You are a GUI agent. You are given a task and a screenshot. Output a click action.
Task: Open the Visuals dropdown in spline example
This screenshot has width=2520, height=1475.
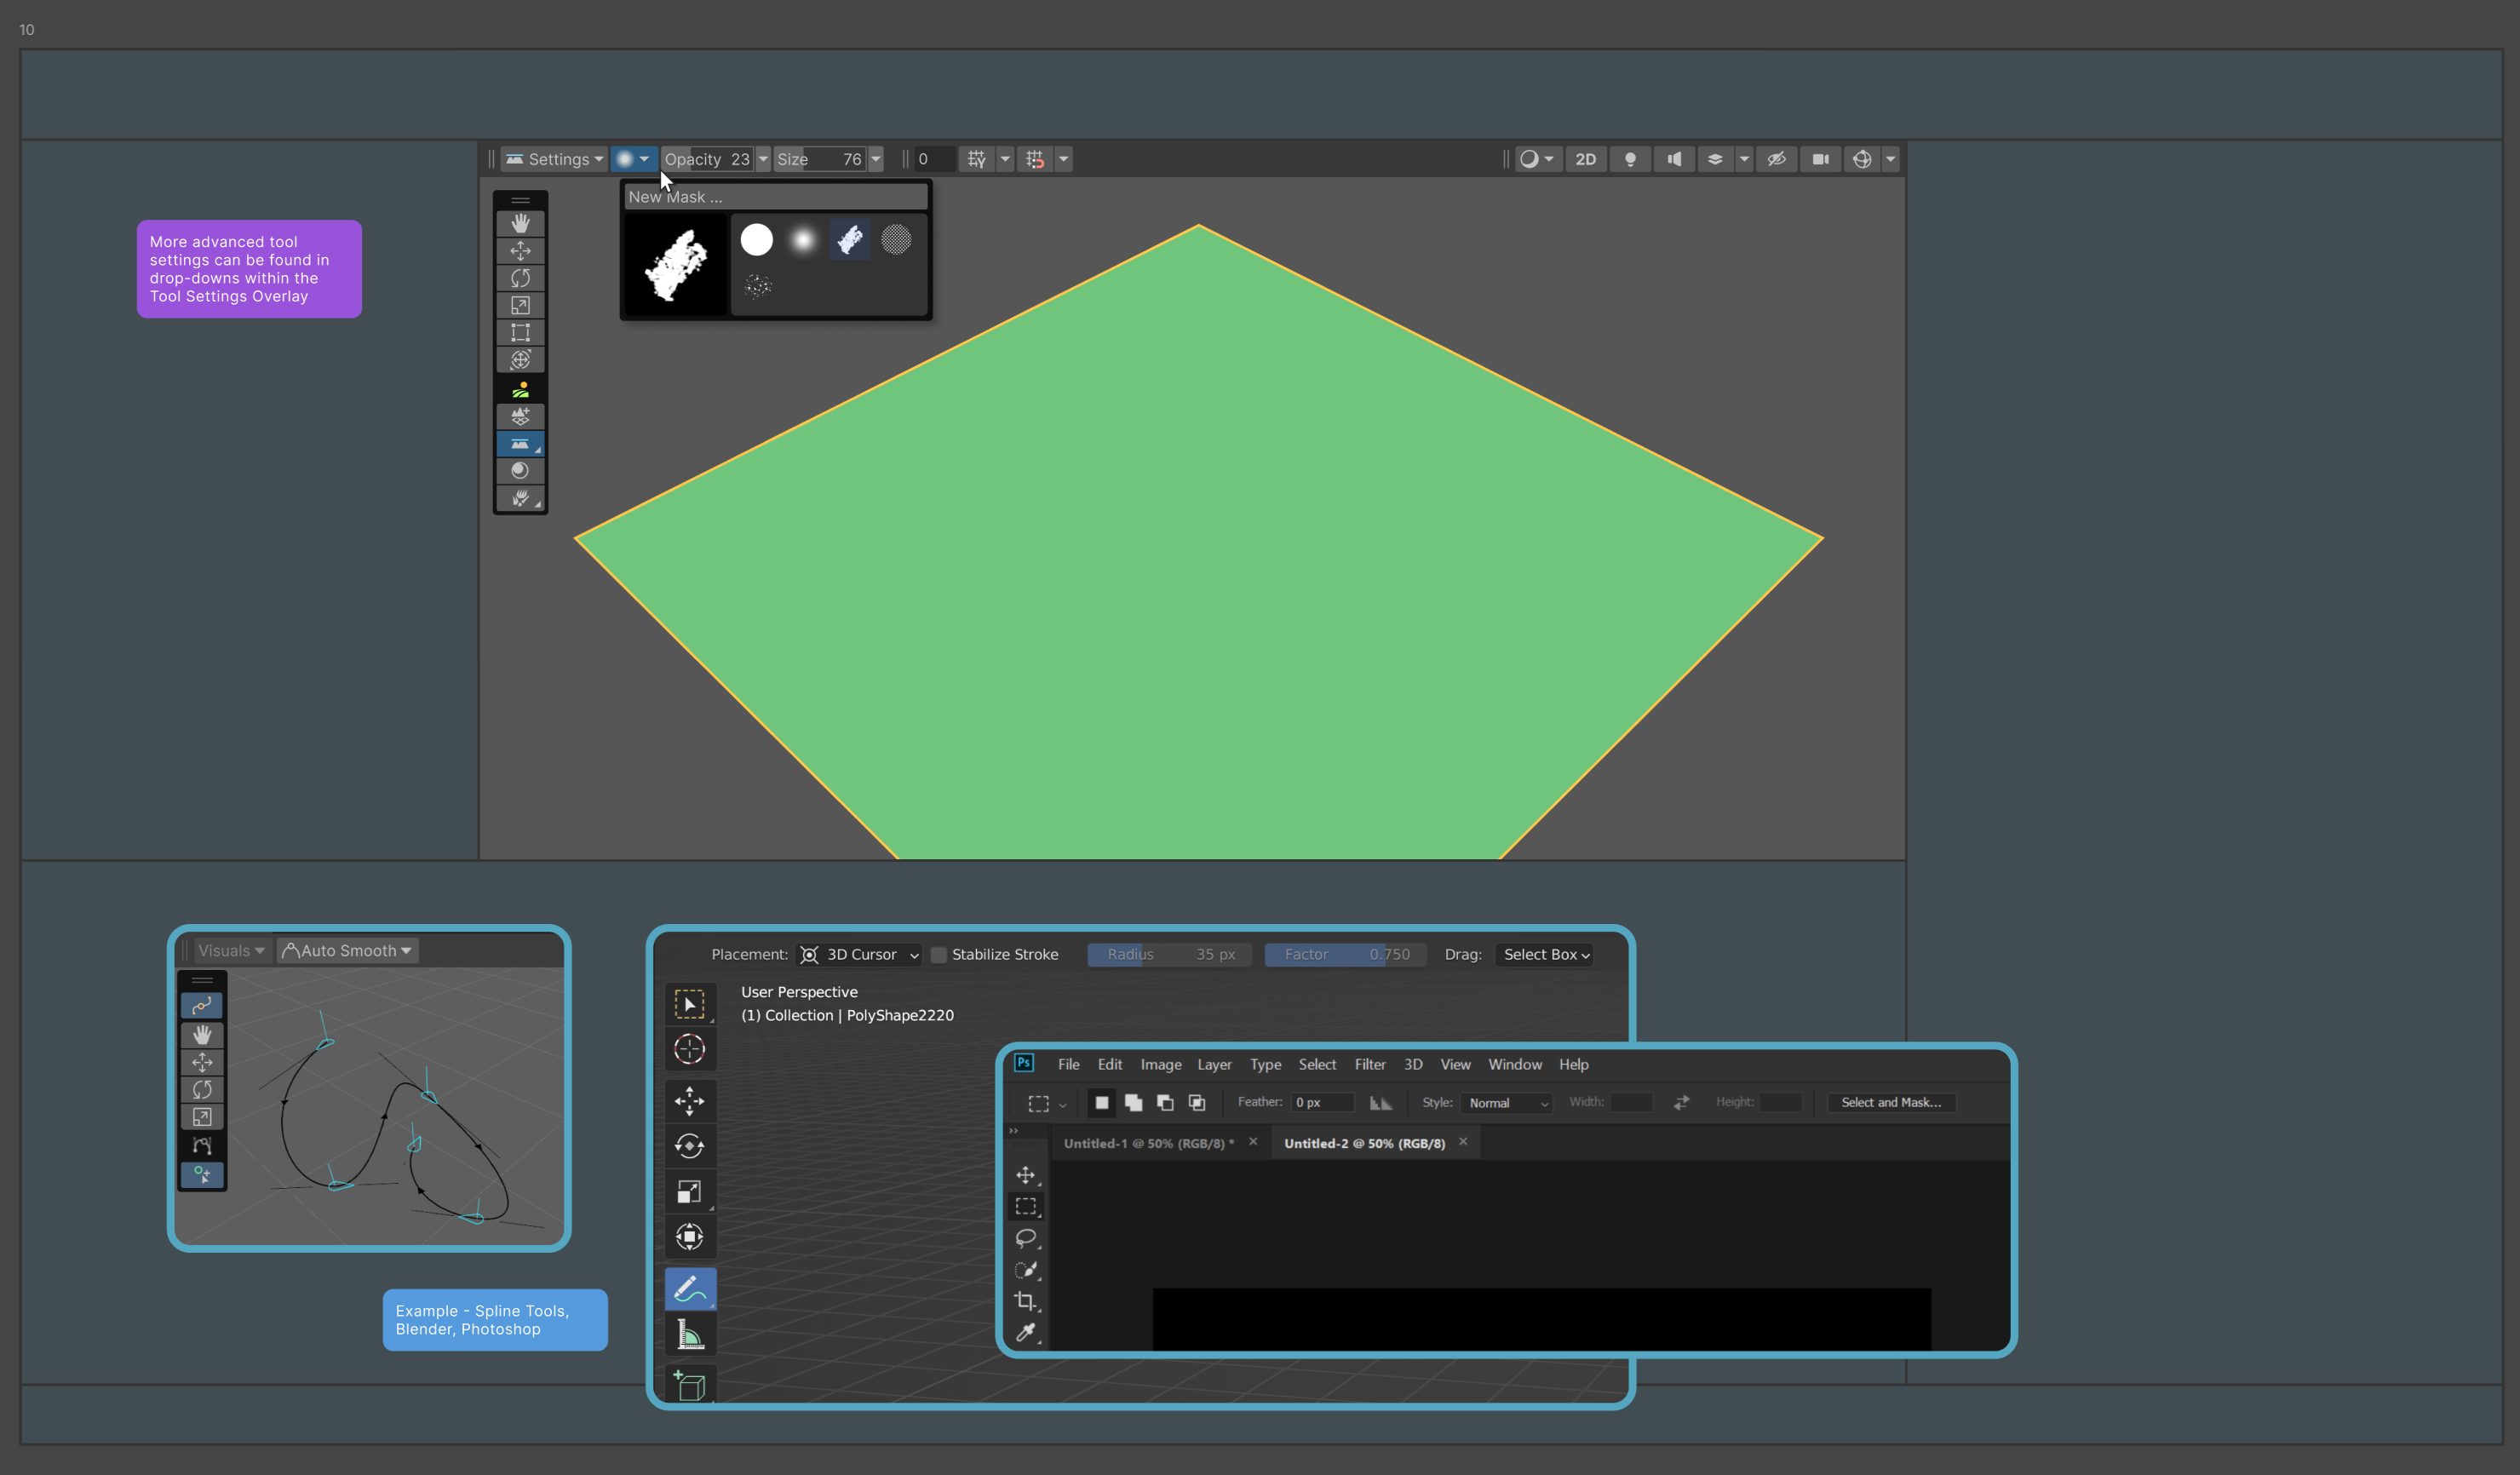point(231,951)
